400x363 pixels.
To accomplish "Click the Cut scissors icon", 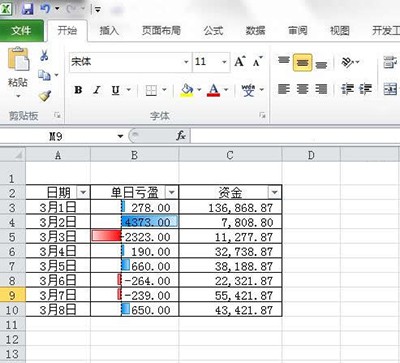I will coord(44,55).
